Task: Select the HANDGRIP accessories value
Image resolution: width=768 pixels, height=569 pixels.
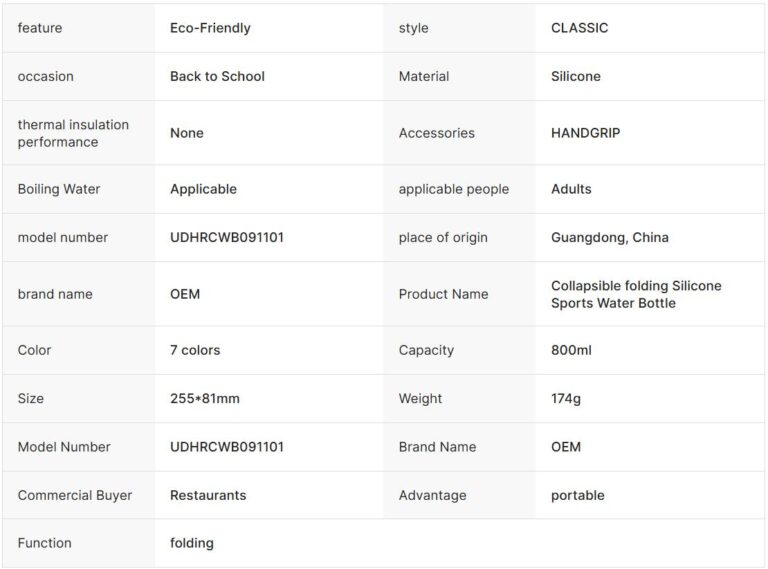Action: 585,133
